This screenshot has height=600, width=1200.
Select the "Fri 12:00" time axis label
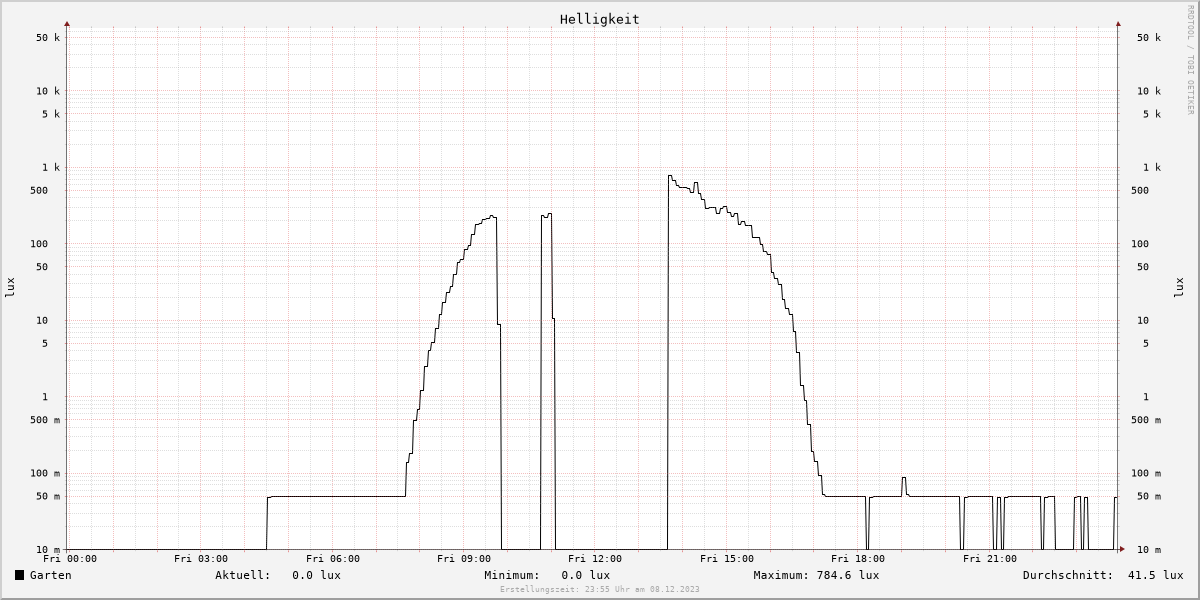(595, 559)
